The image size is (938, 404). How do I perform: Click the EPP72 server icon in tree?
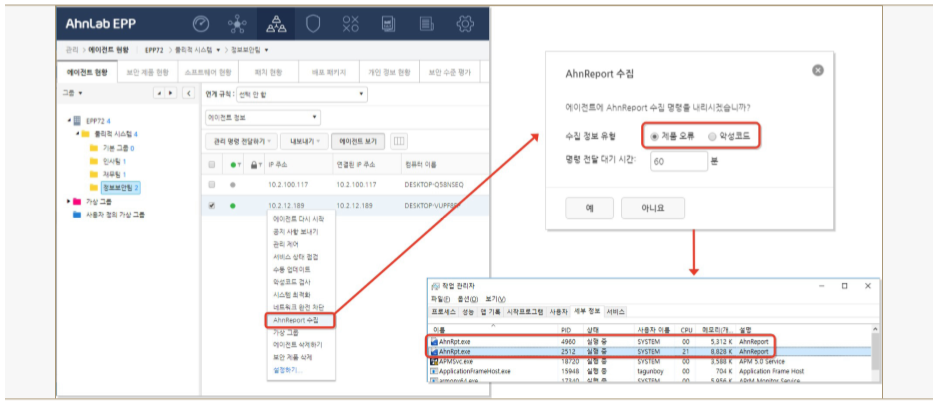79,120
